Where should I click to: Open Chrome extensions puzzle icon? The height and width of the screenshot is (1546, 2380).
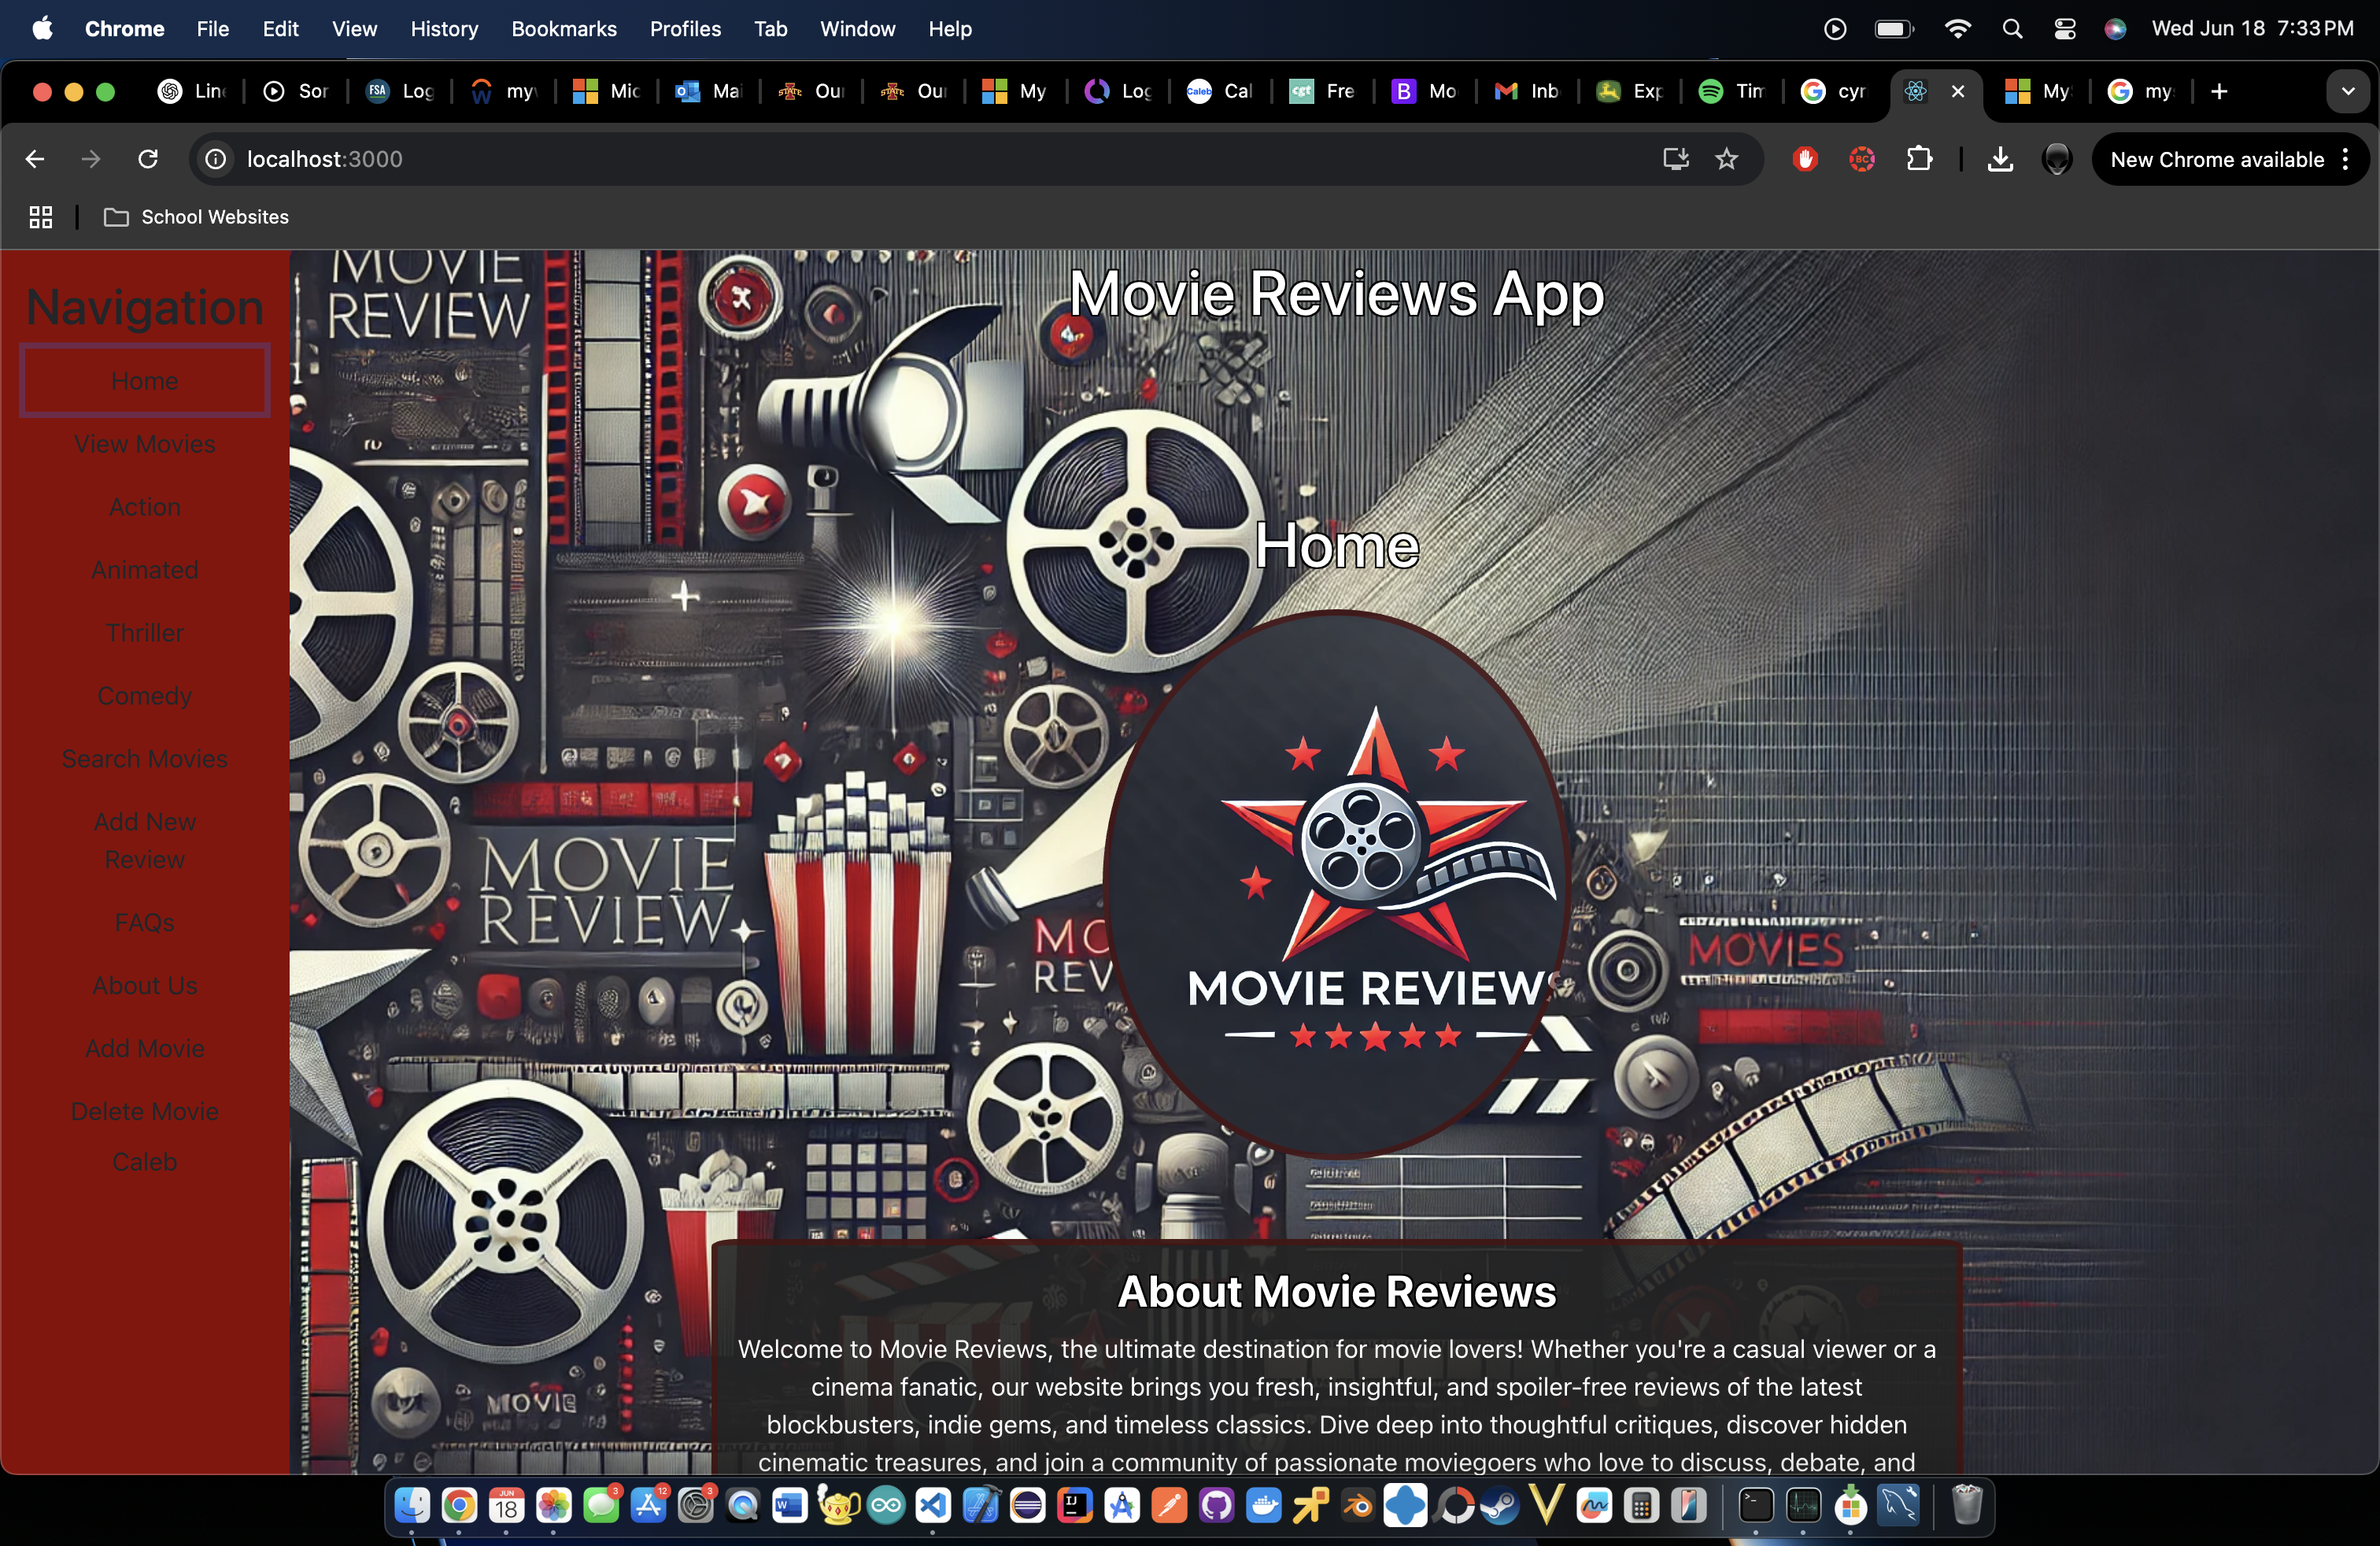(1919, 159)
